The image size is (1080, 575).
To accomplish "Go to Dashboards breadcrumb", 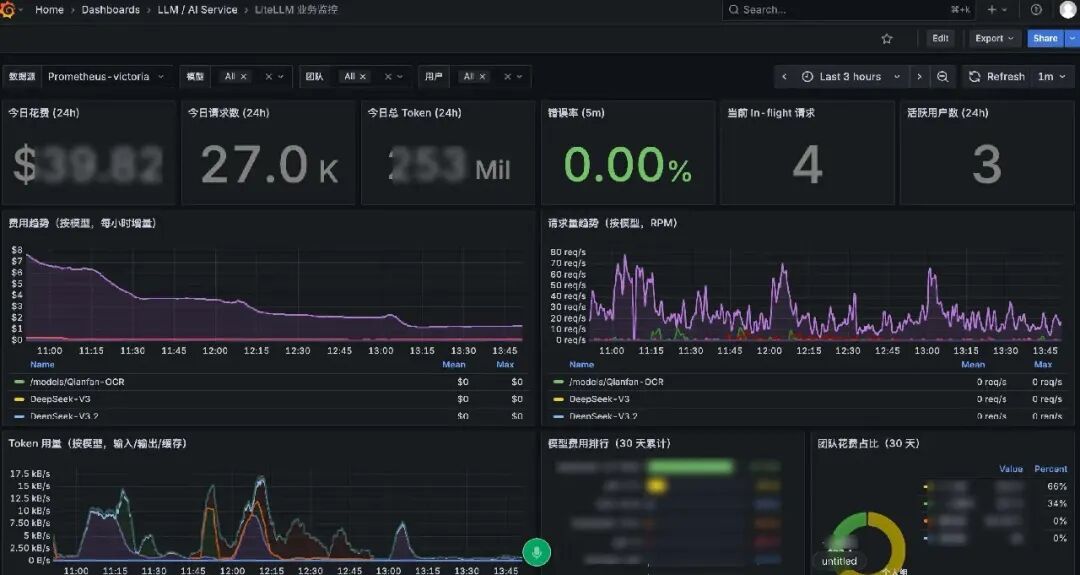I will [x=110, y=10].
